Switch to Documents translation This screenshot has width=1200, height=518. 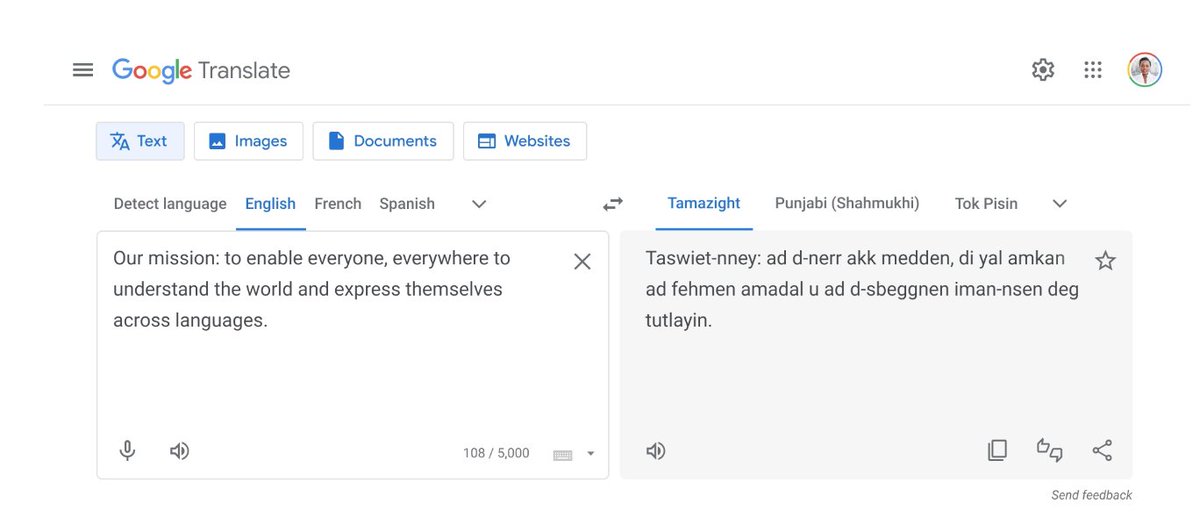point(383,141)
